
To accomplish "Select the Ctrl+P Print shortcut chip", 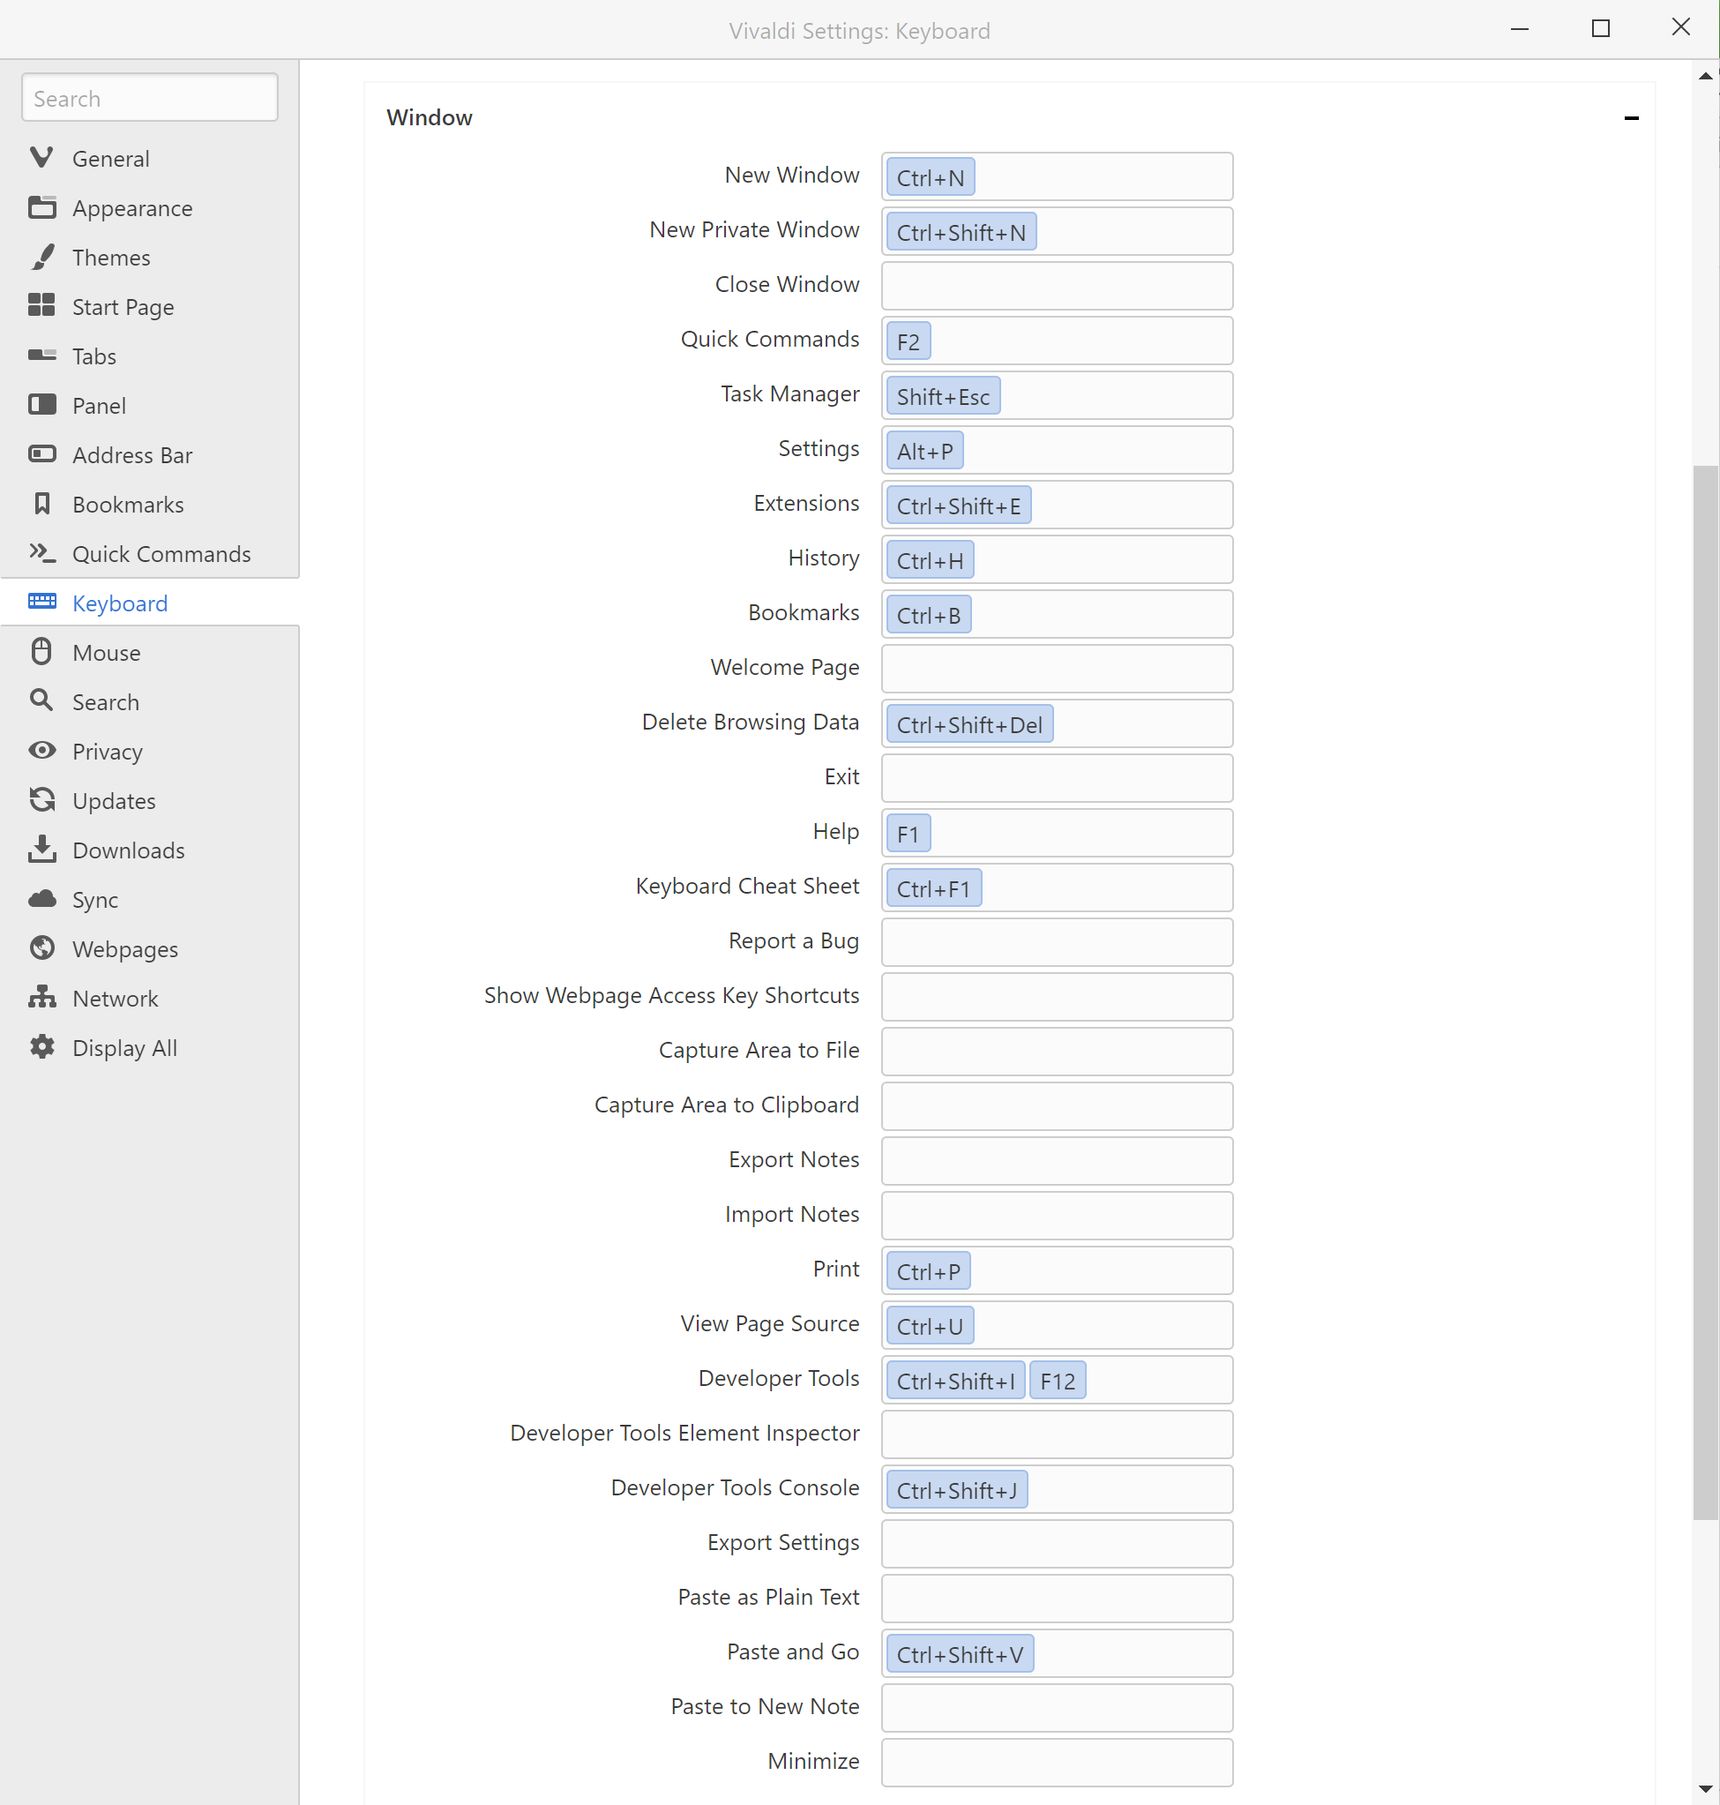I will [x=928, y=1271].
